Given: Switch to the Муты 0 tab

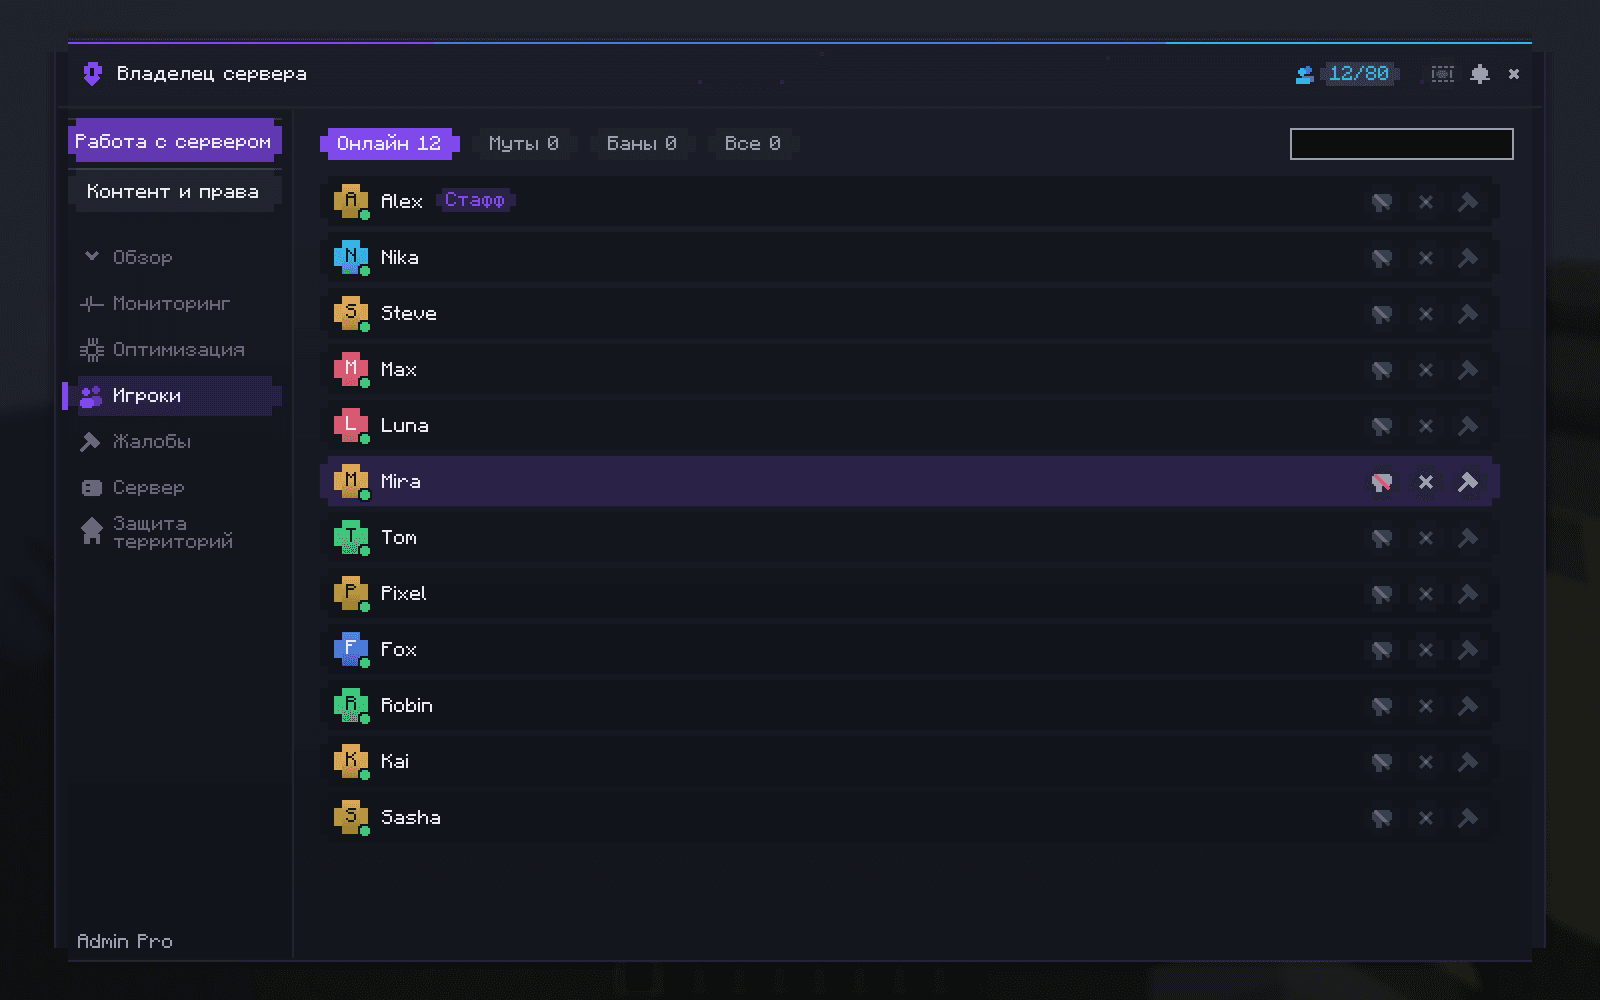Looking at the screenshot, I should click(523, 144).
